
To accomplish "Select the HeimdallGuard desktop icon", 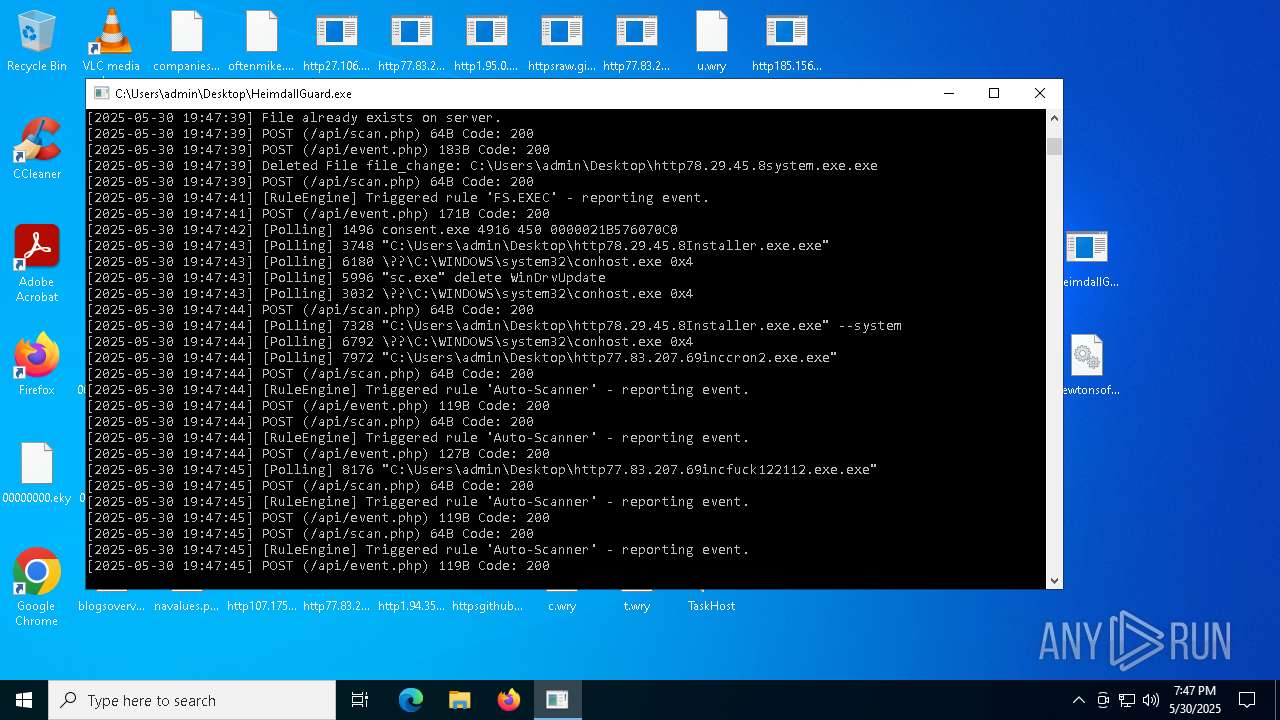I will pyautogui.click(x=1088, y=258).
